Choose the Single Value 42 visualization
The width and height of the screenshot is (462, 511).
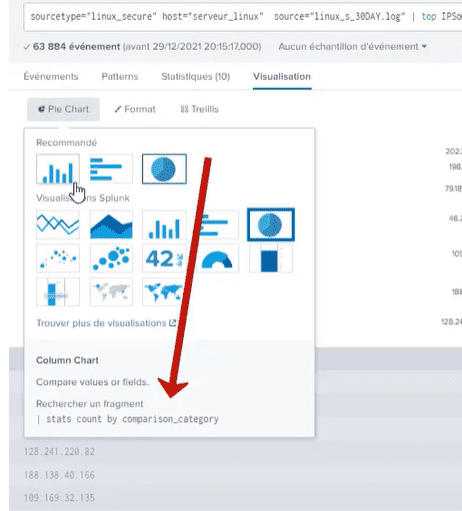click(x=164, y=258)
